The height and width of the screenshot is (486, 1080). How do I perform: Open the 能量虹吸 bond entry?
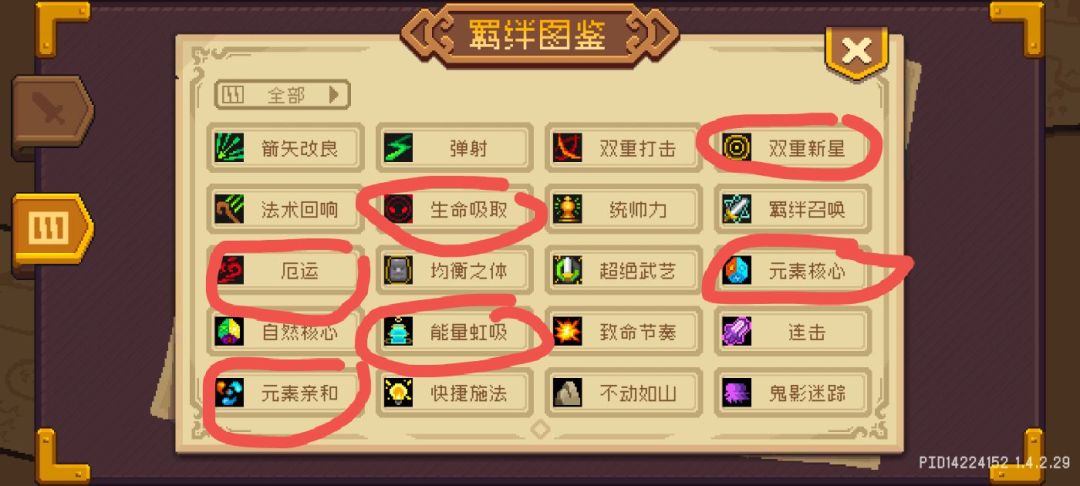click(x=455, y=332)
